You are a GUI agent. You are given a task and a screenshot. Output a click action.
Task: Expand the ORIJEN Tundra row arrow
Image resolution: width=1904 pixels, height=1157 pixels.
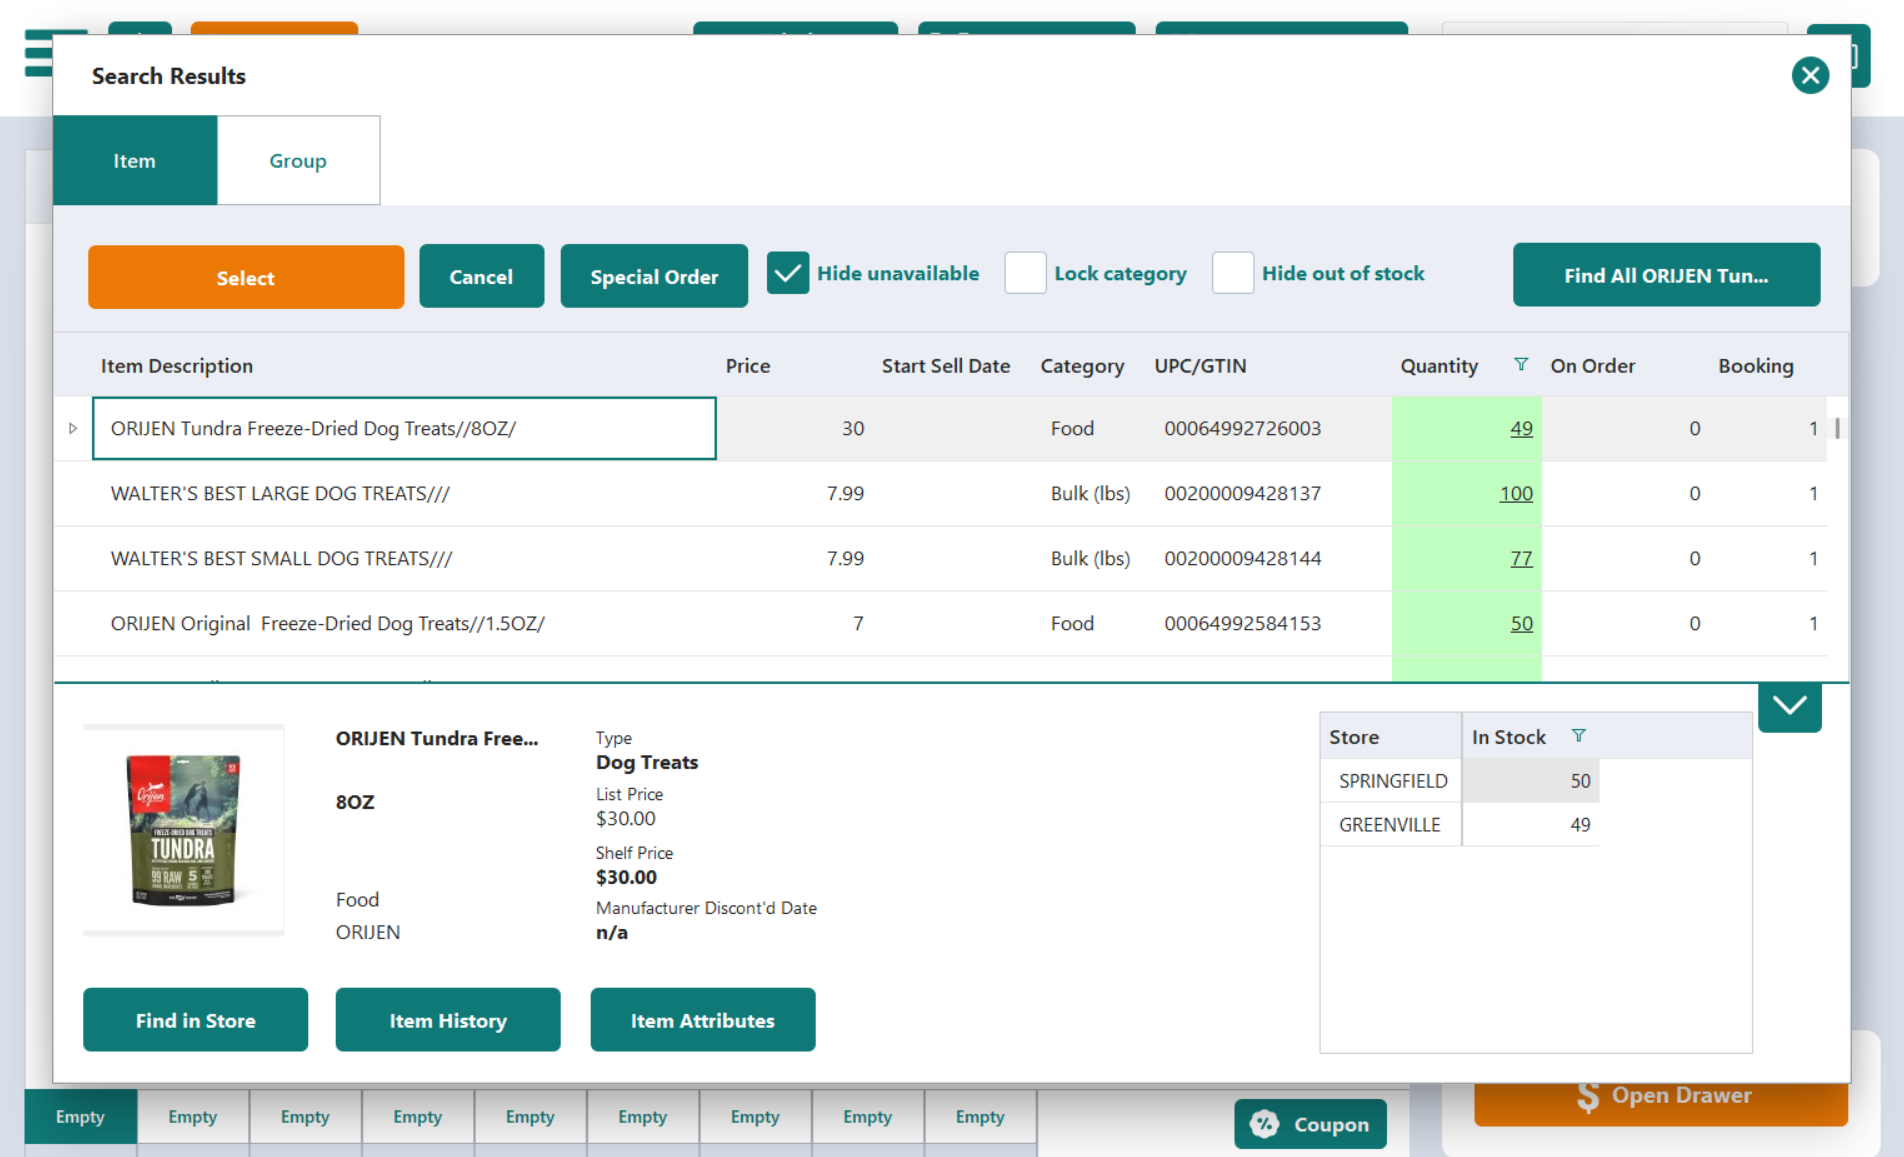click(x=73, y=428)
